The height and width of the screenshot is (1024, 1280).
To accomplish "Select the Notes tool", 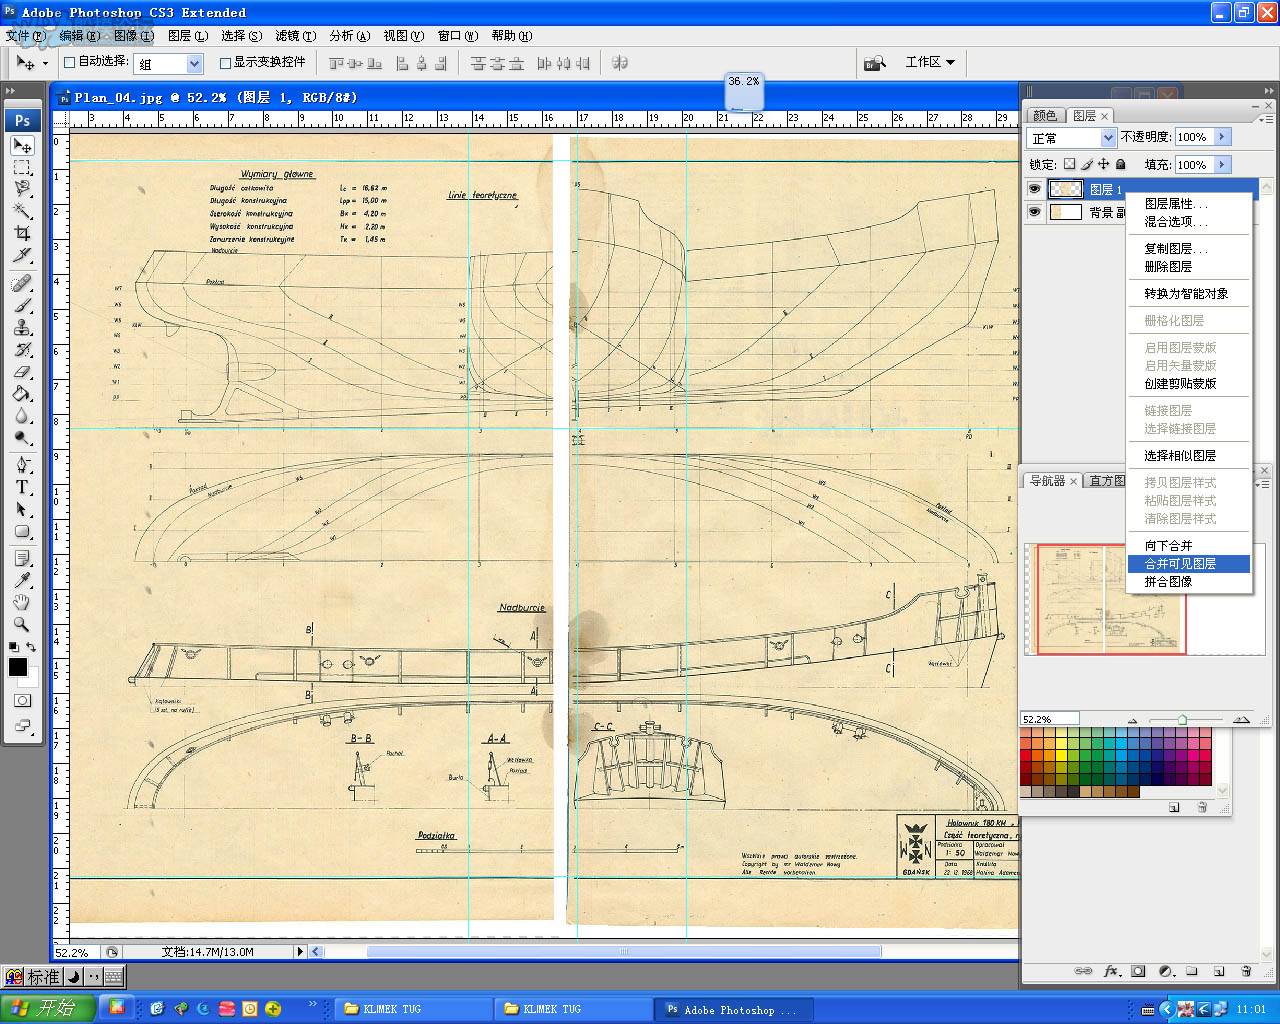I will click(x=22, y=559).
